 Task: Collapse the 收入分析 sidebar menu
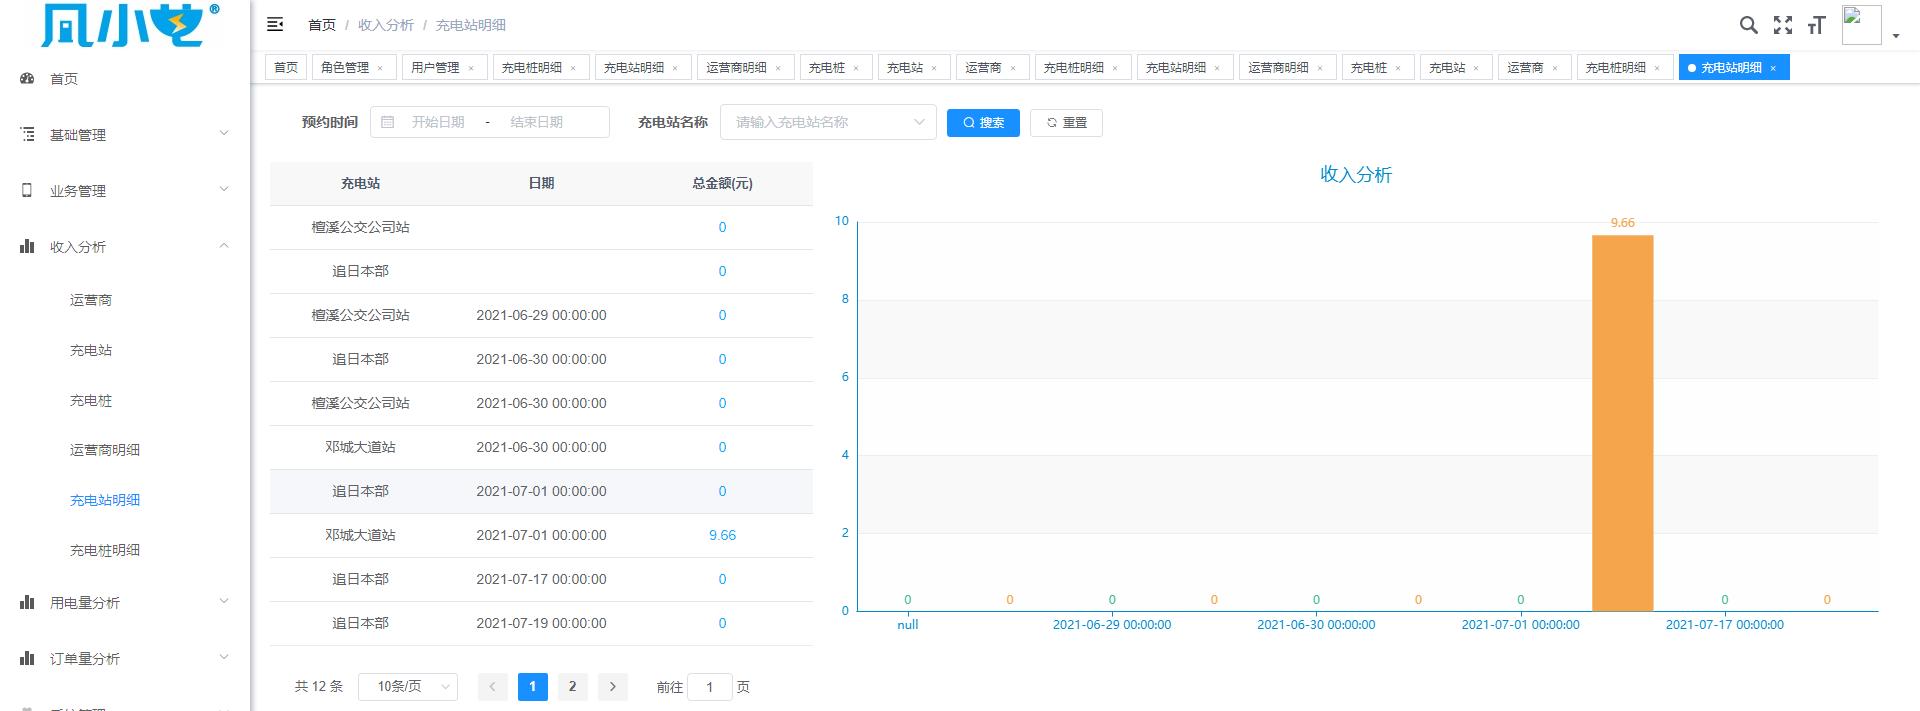(125, 247)
